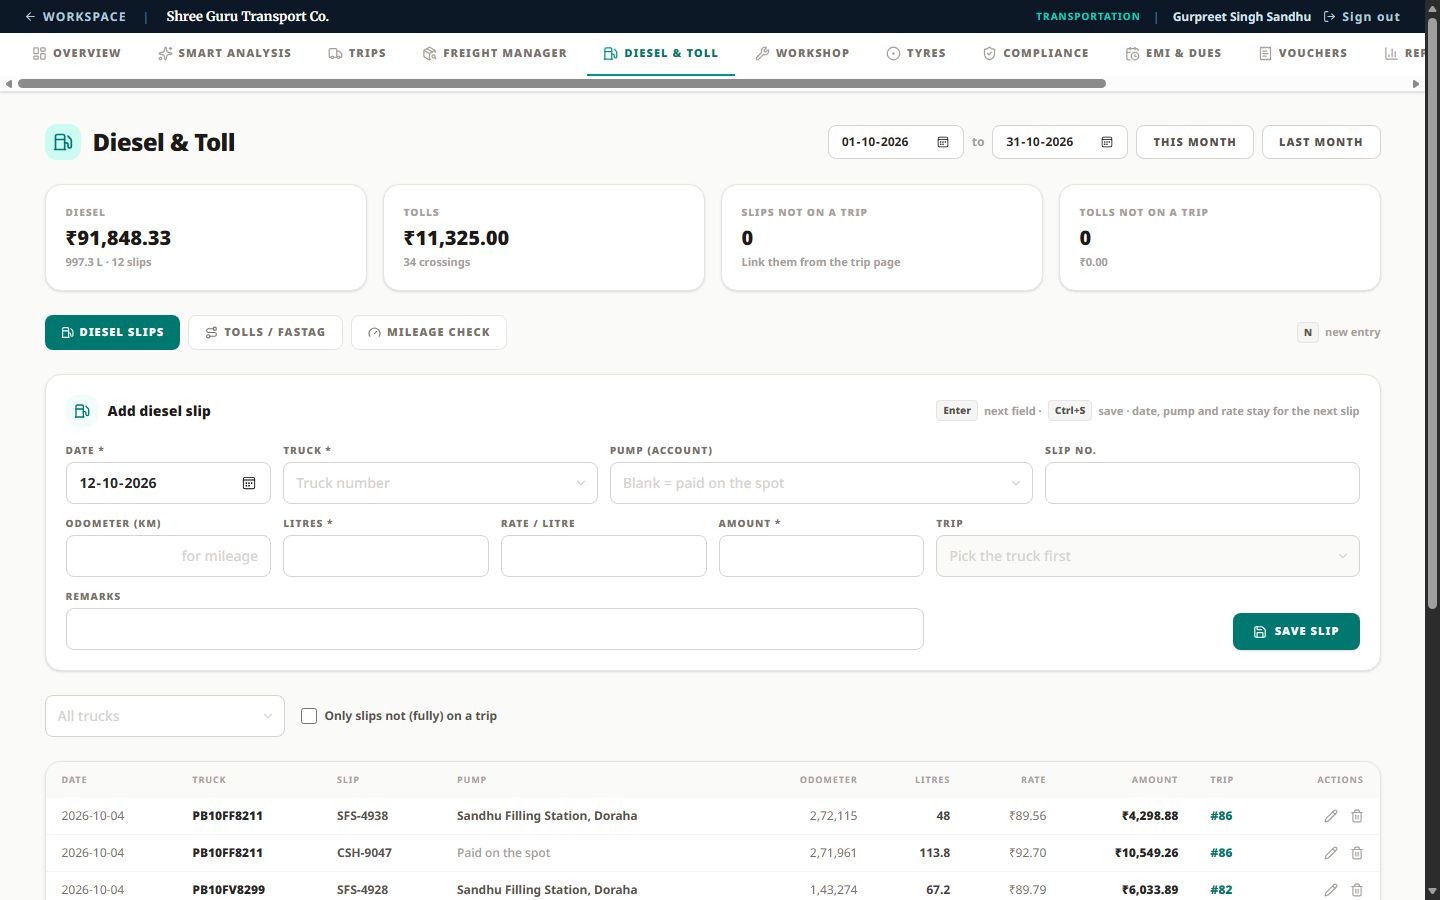The height and width of the screenshot is (900, 1440).
Task: Toggle Only slips not fully on a trip
Action: [309, 716]
